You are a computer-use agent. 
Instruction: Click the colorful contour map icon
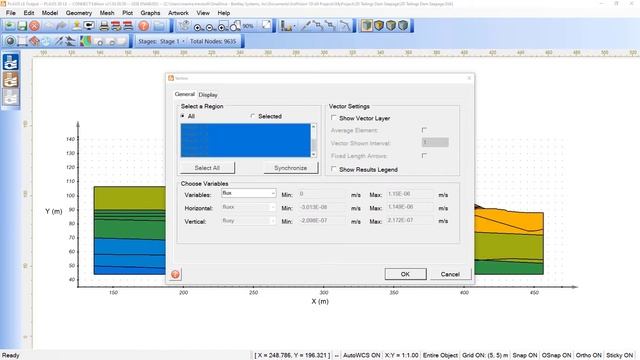tap(85, 41)
